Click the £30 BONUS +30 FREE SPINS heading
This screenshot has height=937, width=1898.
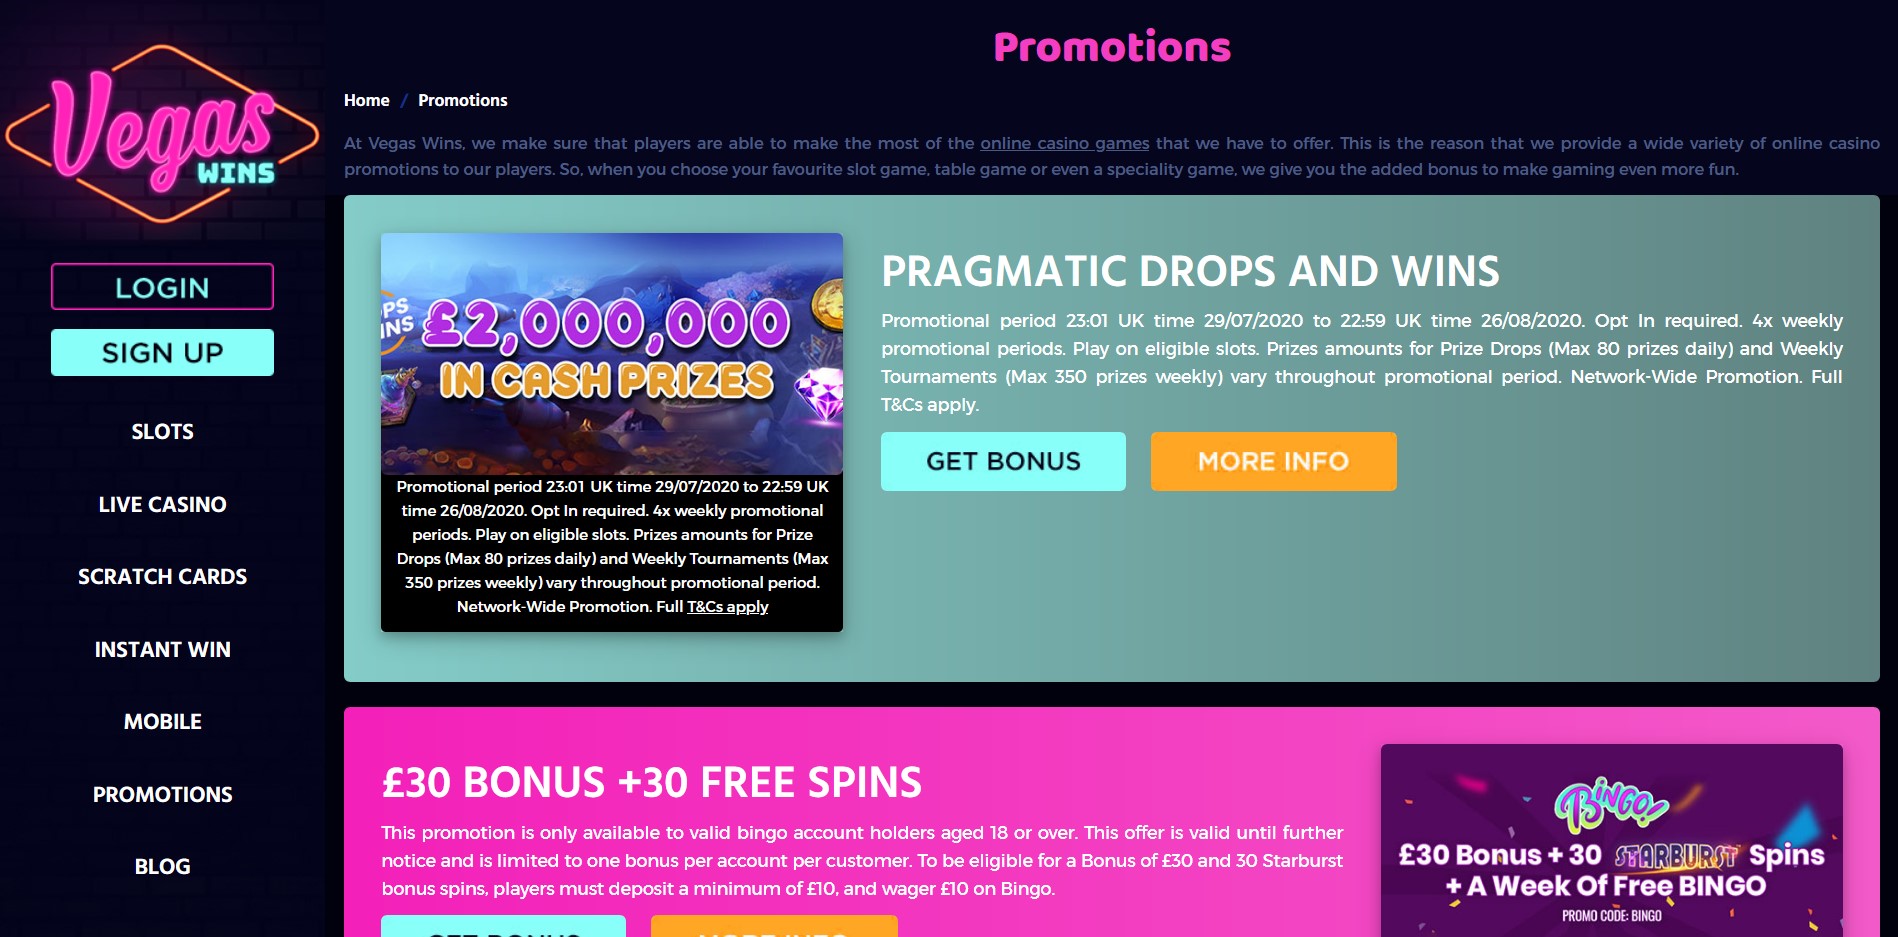(x=652, y=782)
